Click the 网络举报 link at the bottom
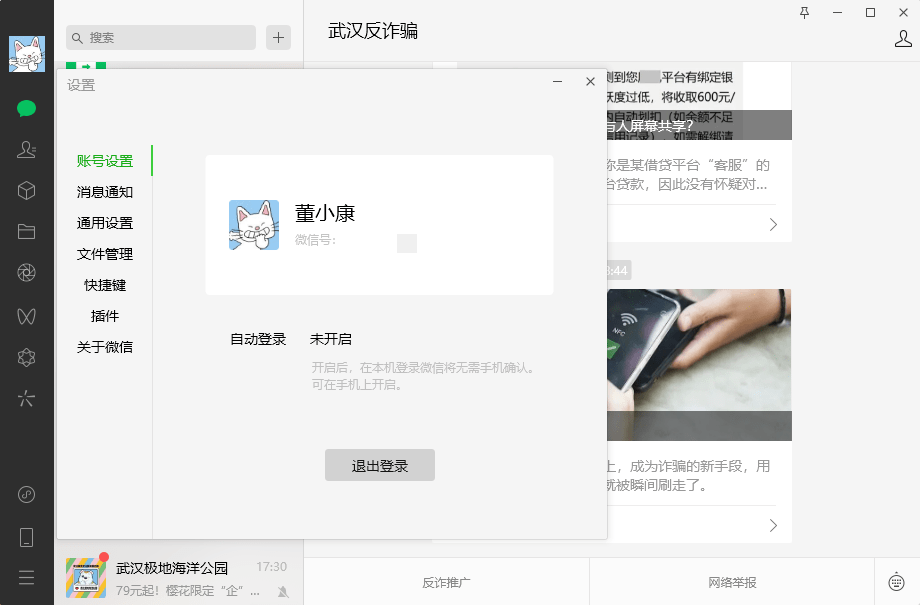 (x=730, y=580)
